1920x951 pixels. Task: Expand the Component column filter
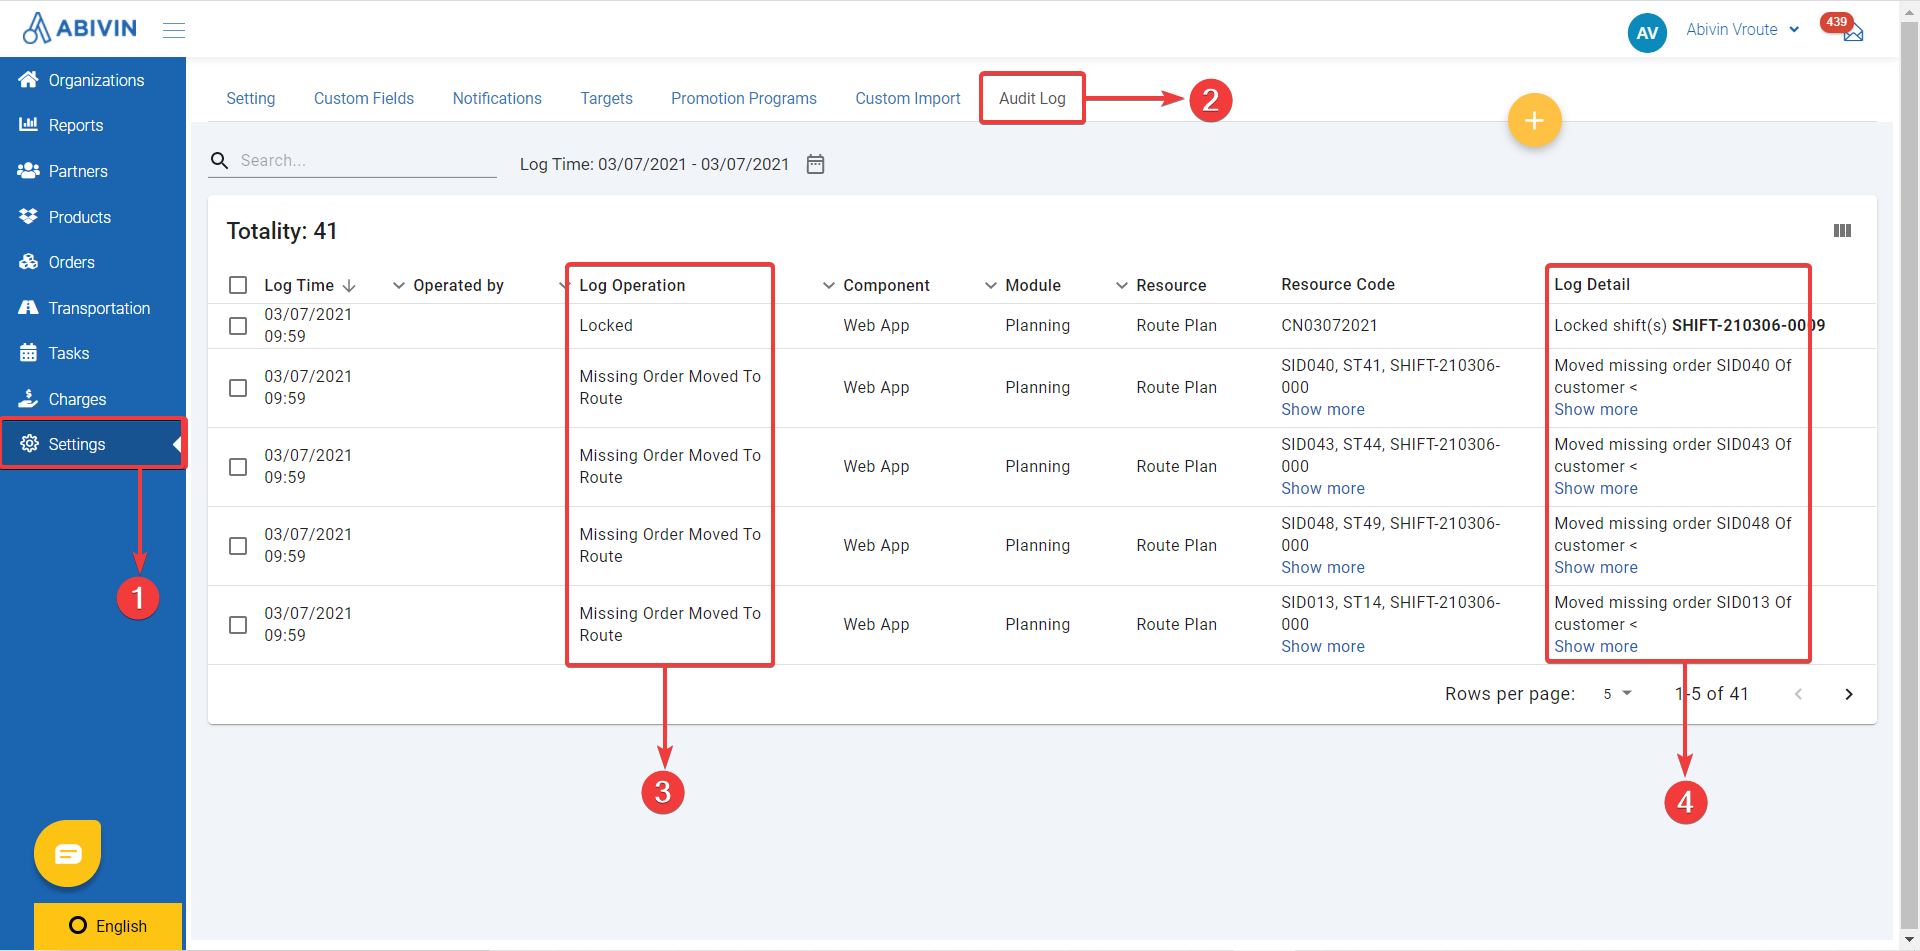(829, 286)
